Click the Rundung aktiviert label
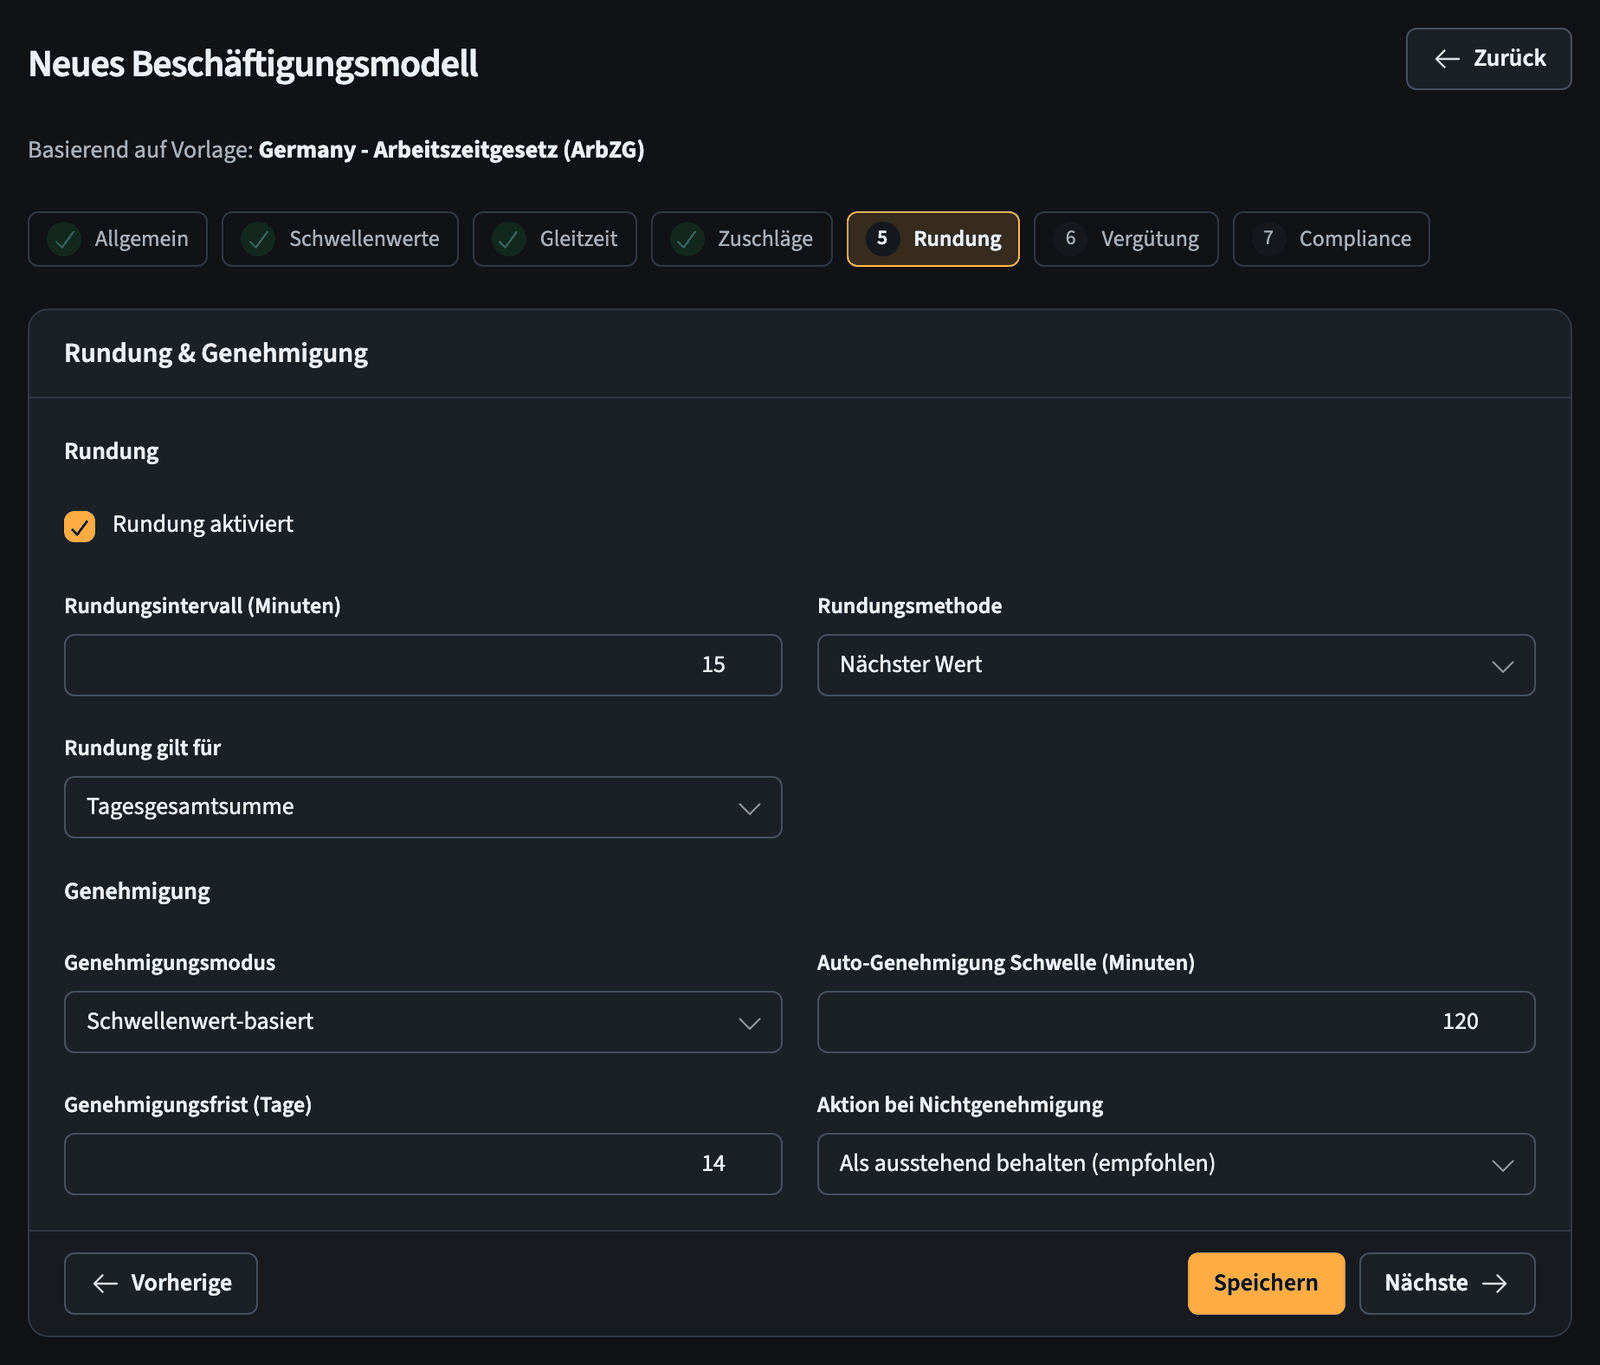 pyautogui.click(x=203, y=524)
